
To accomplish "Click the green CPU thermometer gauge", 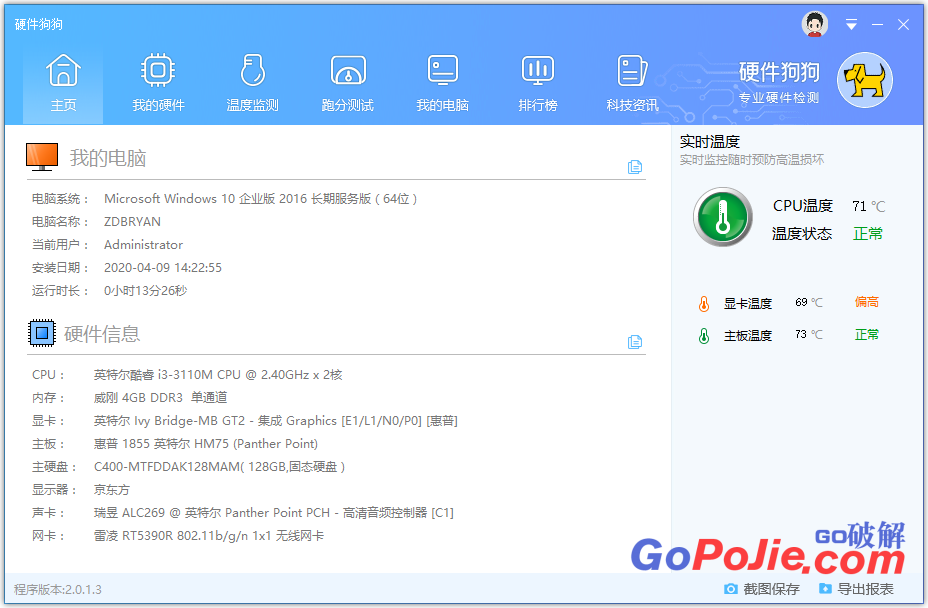I will (723, 217).
